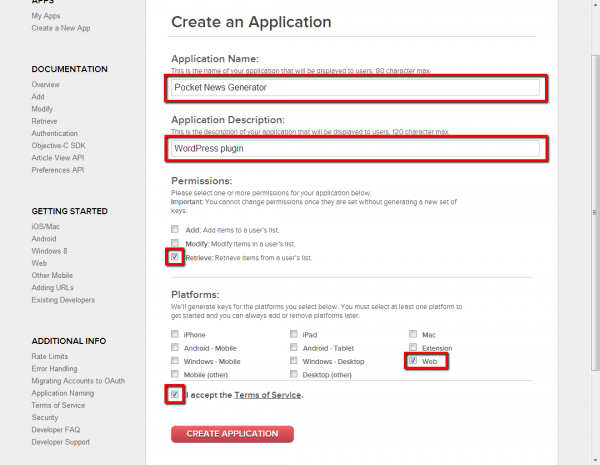600x465 pixels.
Task: Open the Add documentation page
Action: (38, 96)
